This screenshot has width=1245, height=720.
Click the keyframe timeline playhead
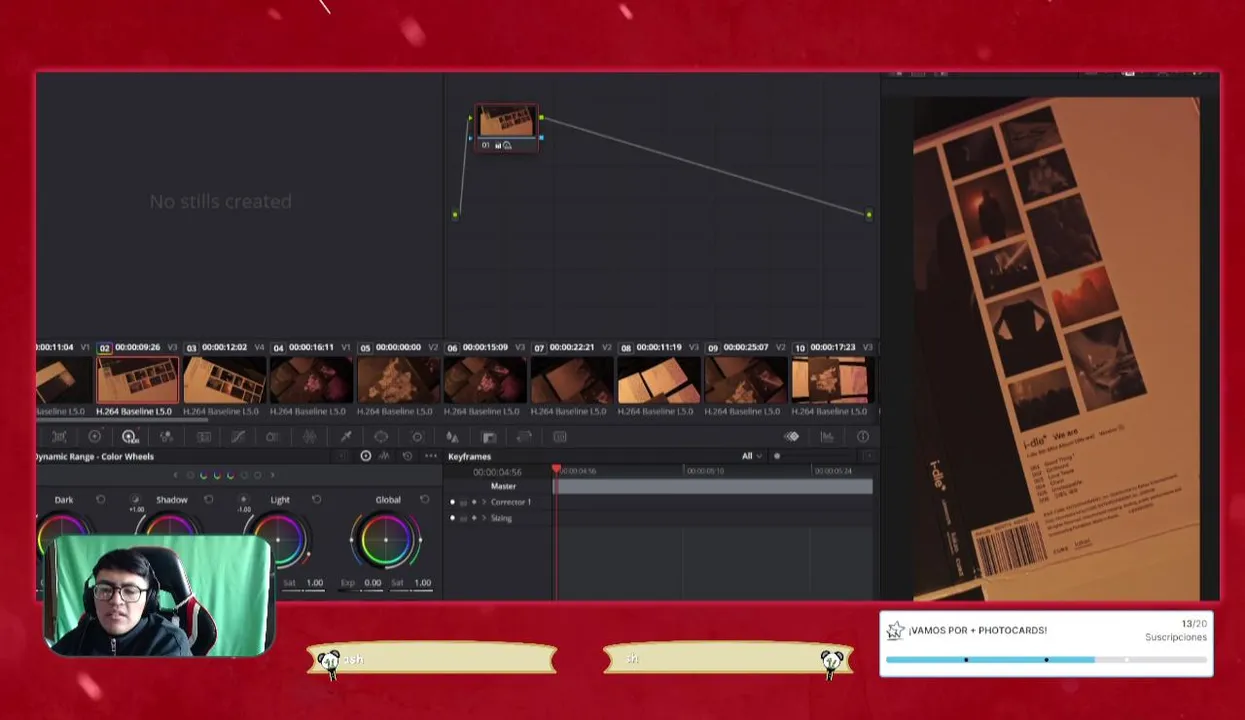coord(556,469)
